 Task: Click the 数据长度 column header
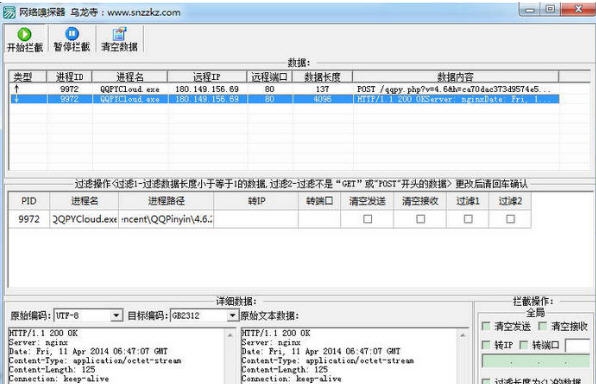322,77
